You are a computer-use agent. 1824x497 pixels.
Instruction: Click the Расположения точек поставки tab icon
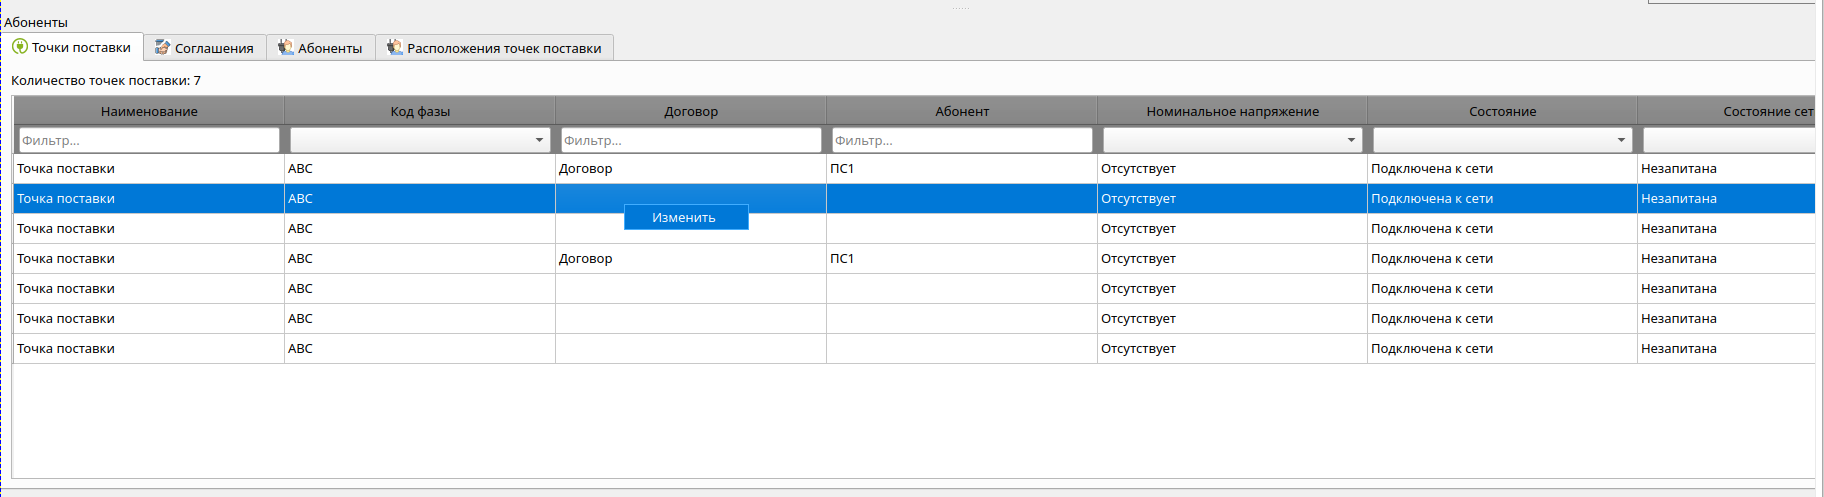click(395, 48)
